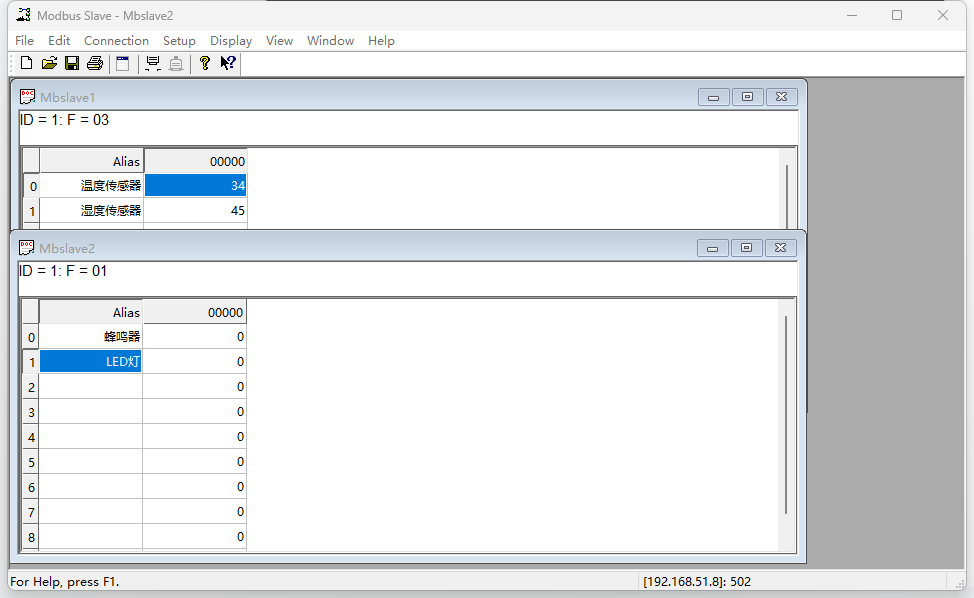Maximize the main Modbus Slave window

pos(897,15)
